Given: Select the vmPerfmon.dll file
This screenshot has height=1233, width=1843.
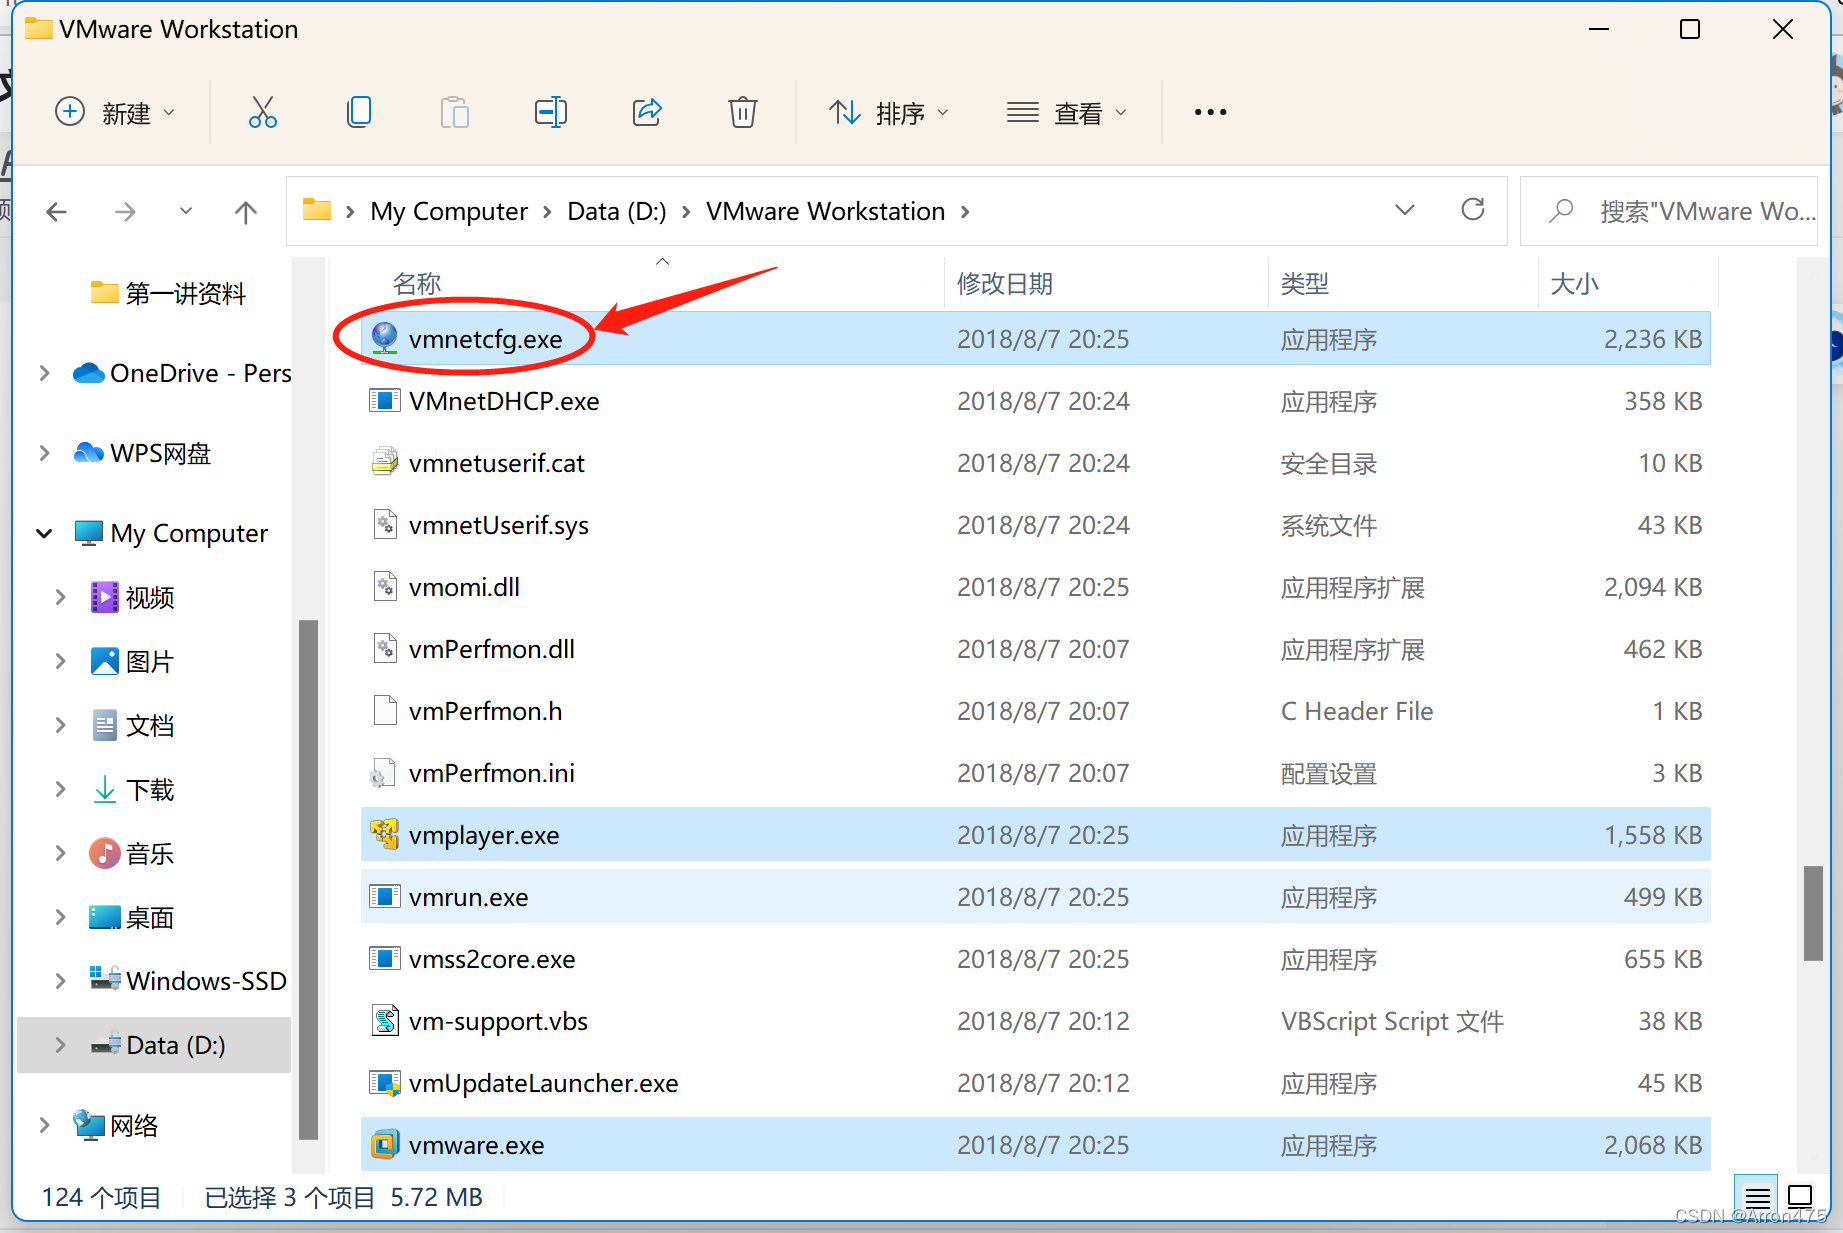Looking at the screenshot, I should point(1036,648).
